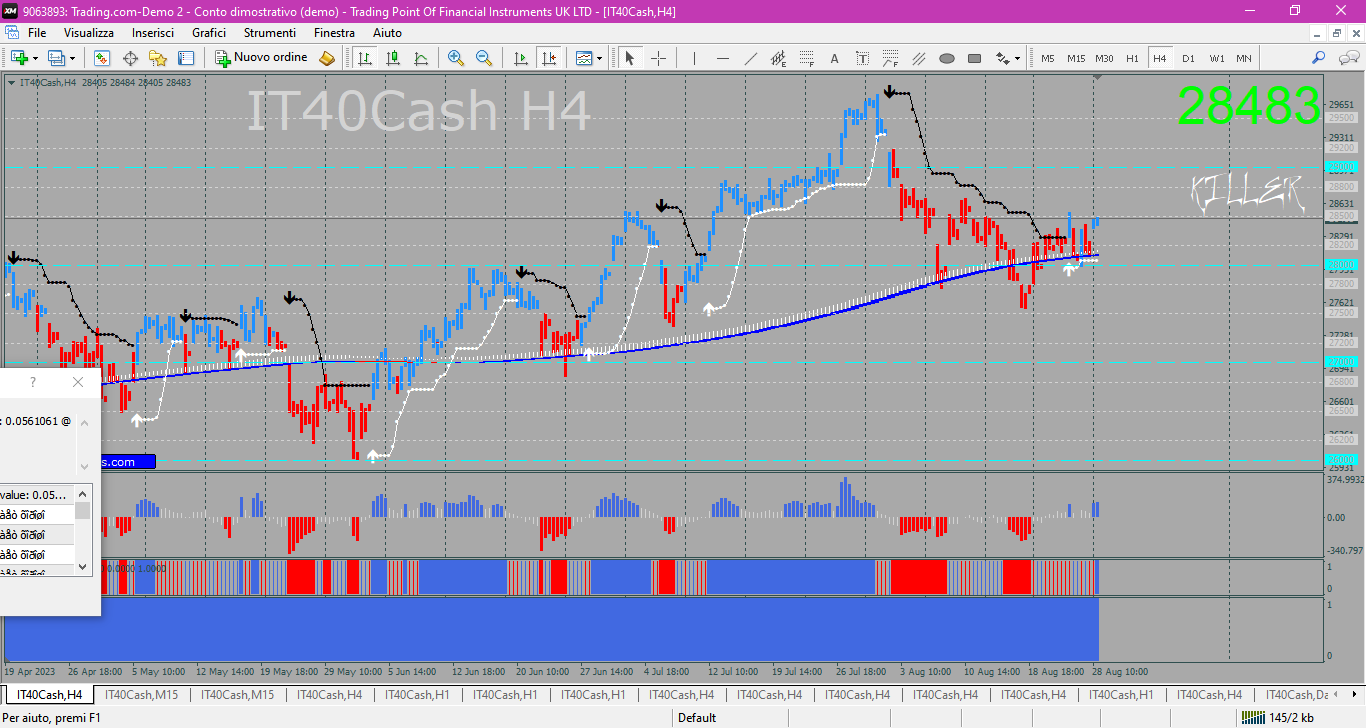Viewport: 1366px width, 728px height.
Task: Open the File menu
Action: pyautogui.click(x=37, y=33)
